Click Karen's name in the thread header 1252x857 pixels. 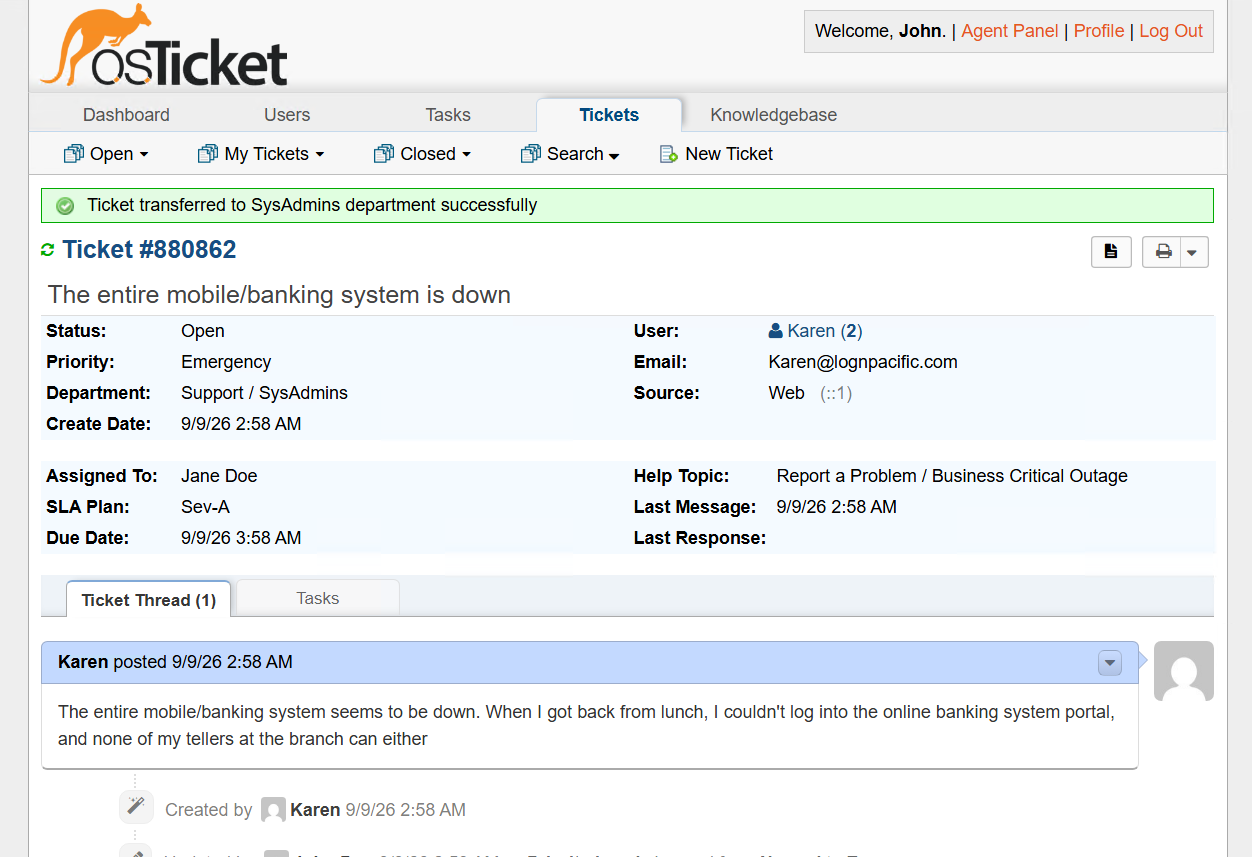(x=83, y=662)
